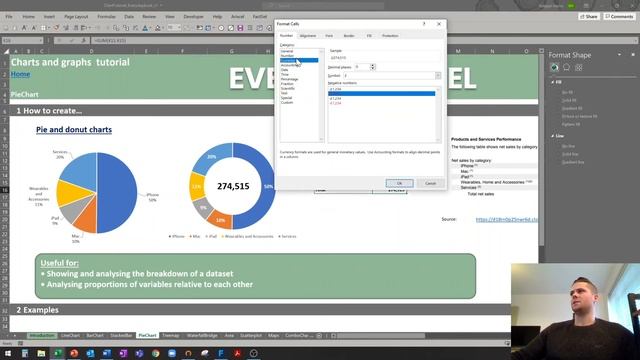This screenshot has height=360, width=640.
Task: Open Effects tab in Format Shape pane
Action: (x=567, y=68)
